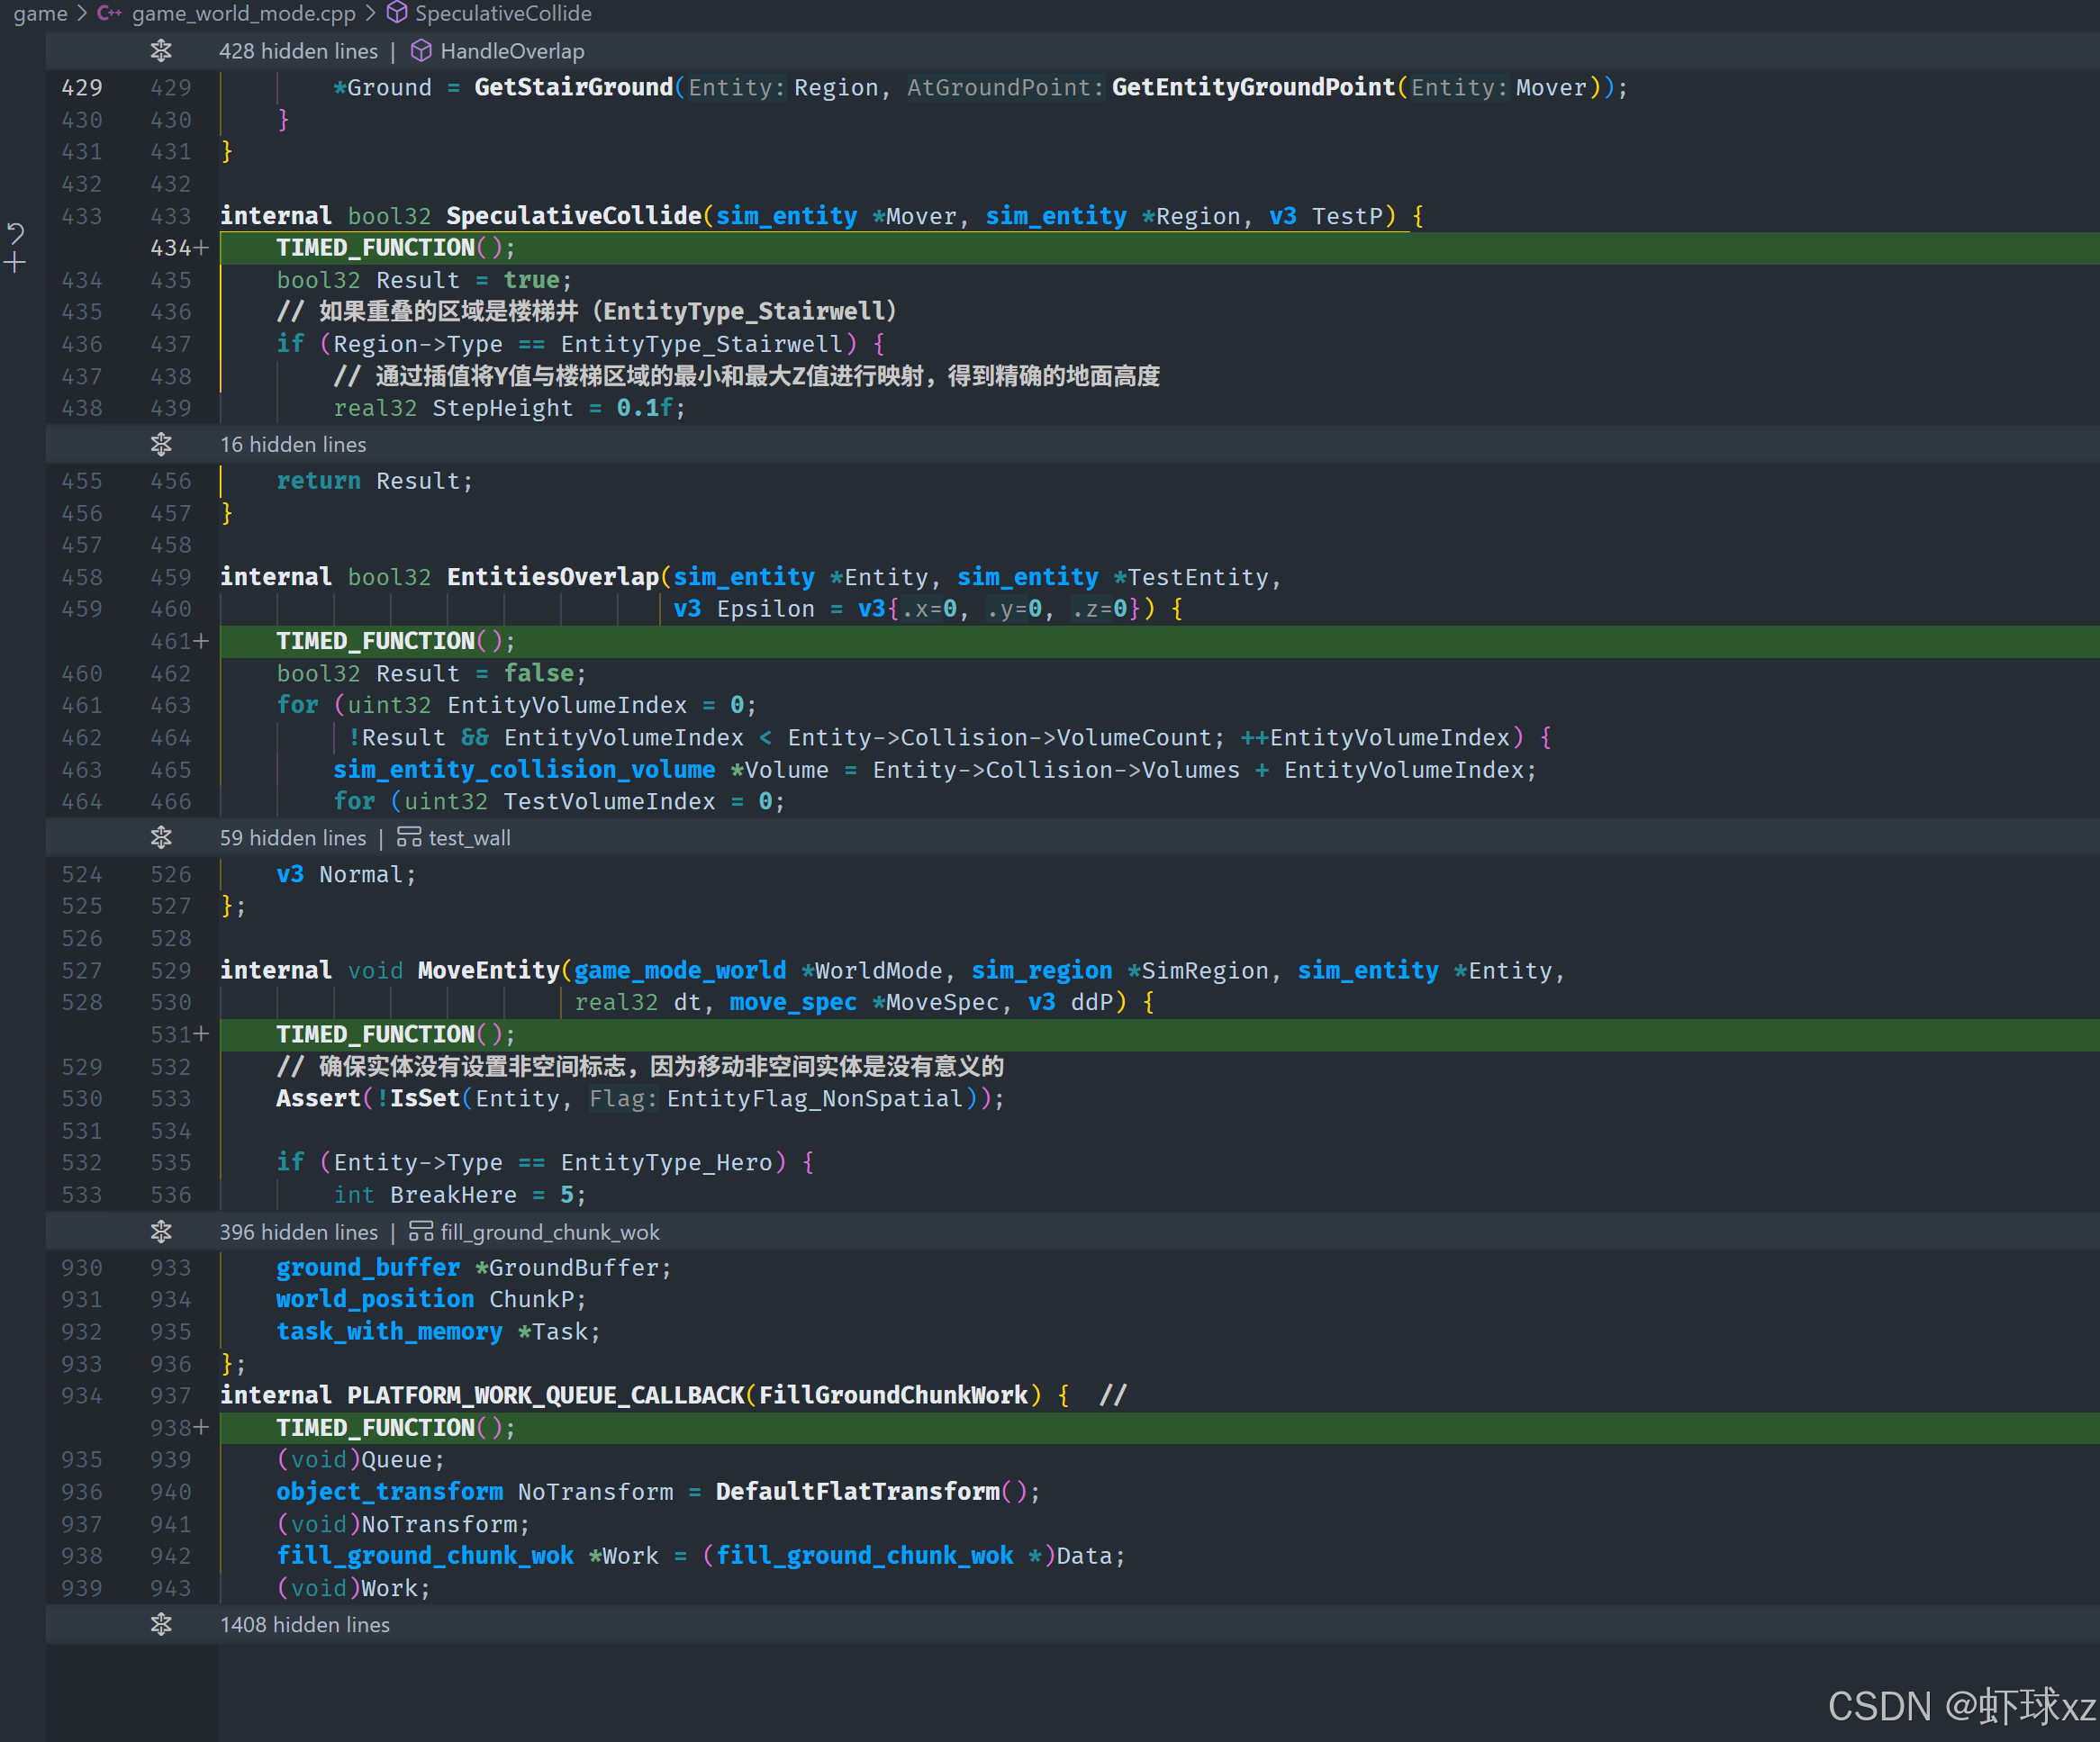
Task: Click the HandleOverlap cube icon
Action: (x=421, y=51)
